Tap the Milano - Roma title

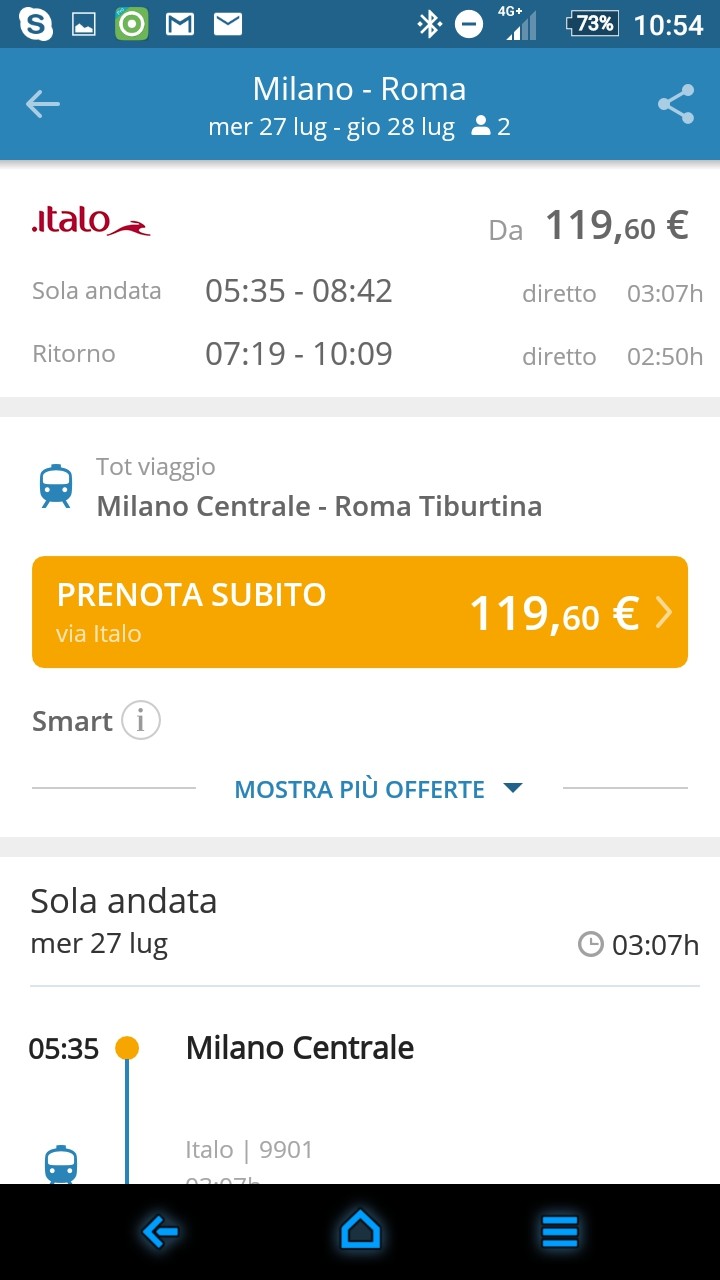pyautogui.click(x=359, y=89)
